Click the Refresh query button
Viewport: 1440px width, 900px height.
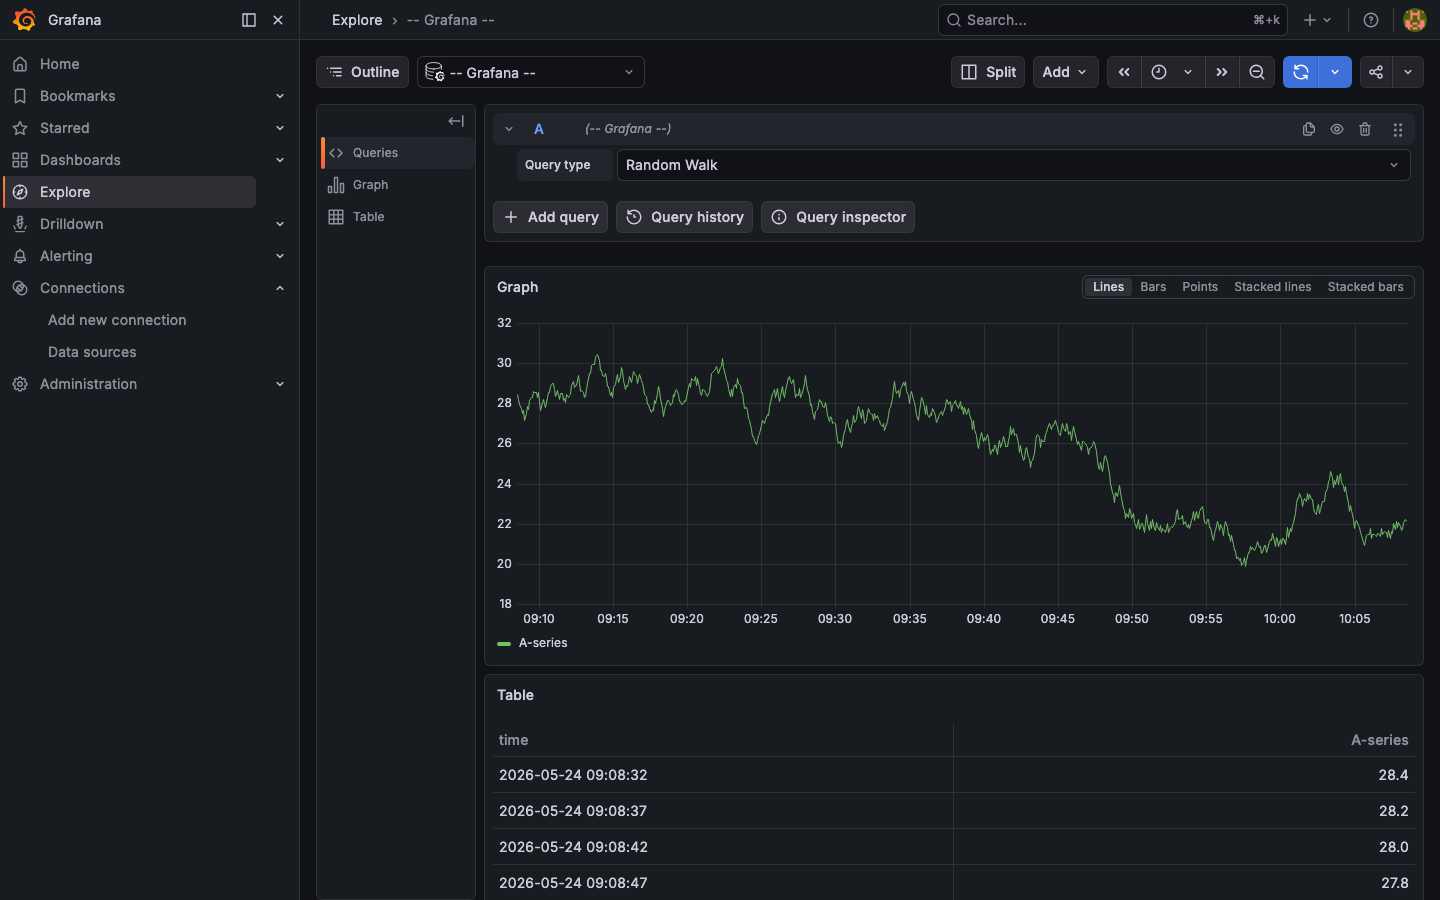[1301, 72]
